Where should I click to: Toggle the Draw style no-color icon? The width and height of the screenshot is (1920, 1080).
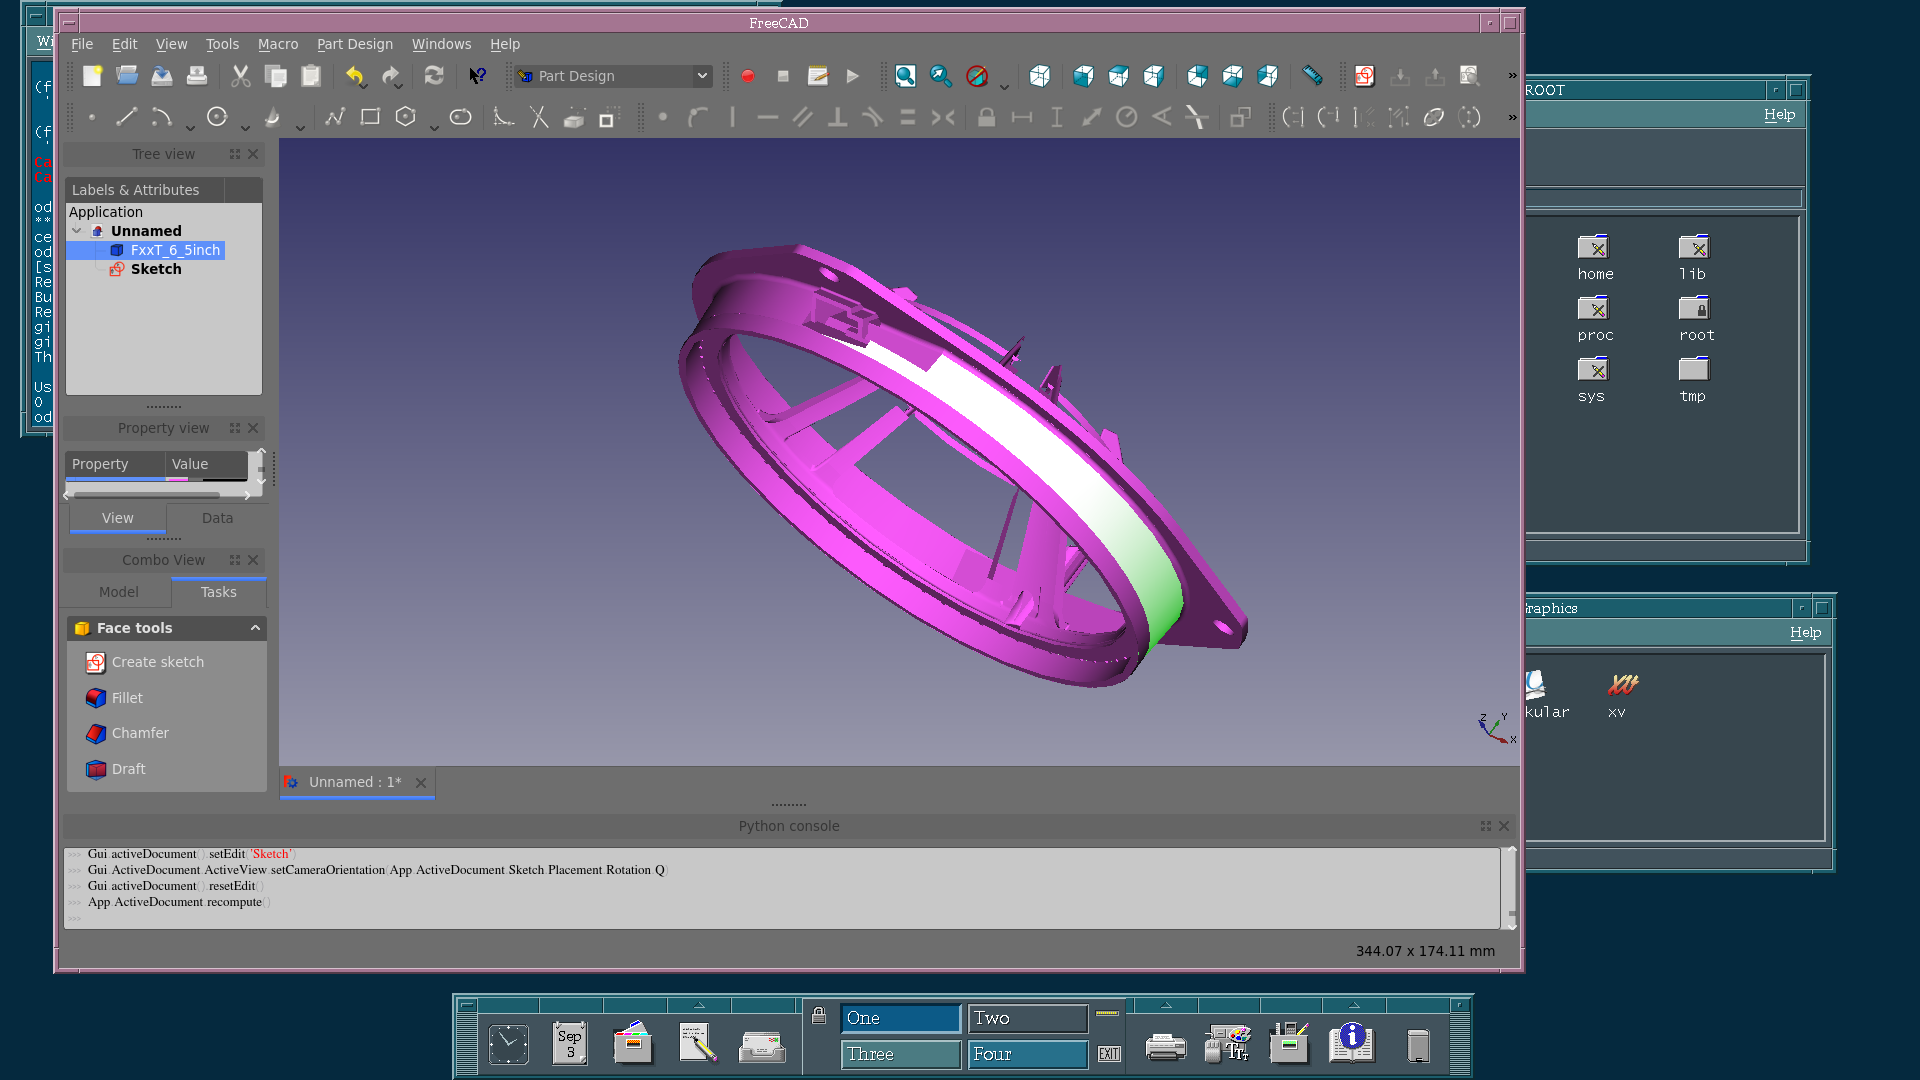pyautogui.click(x=977, y=76)
